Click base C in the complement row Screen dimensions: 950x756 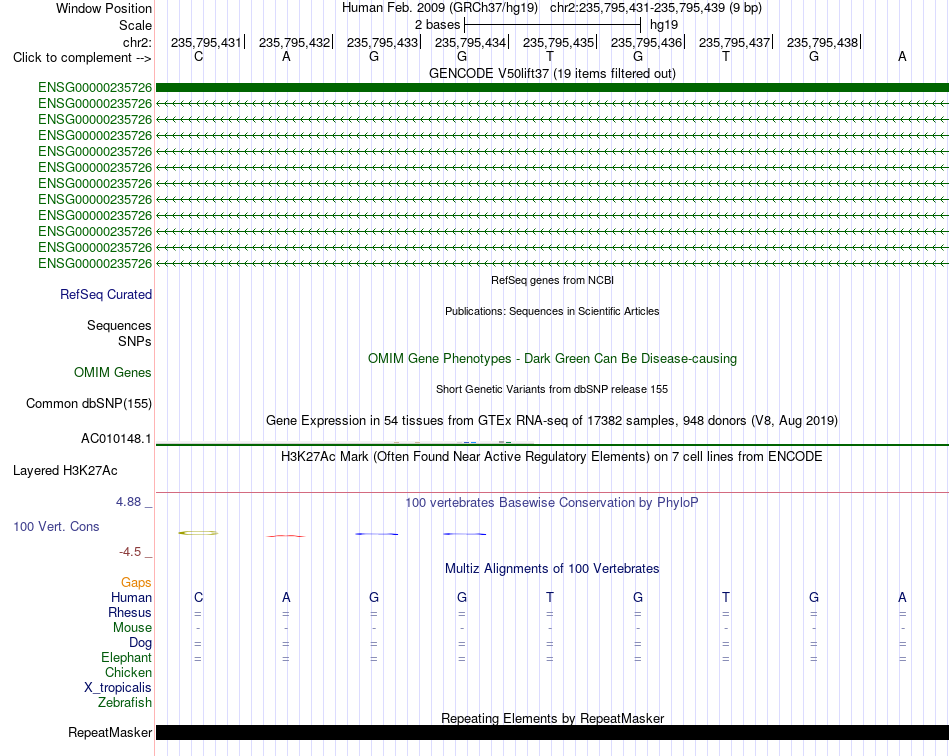click(198, 57)
